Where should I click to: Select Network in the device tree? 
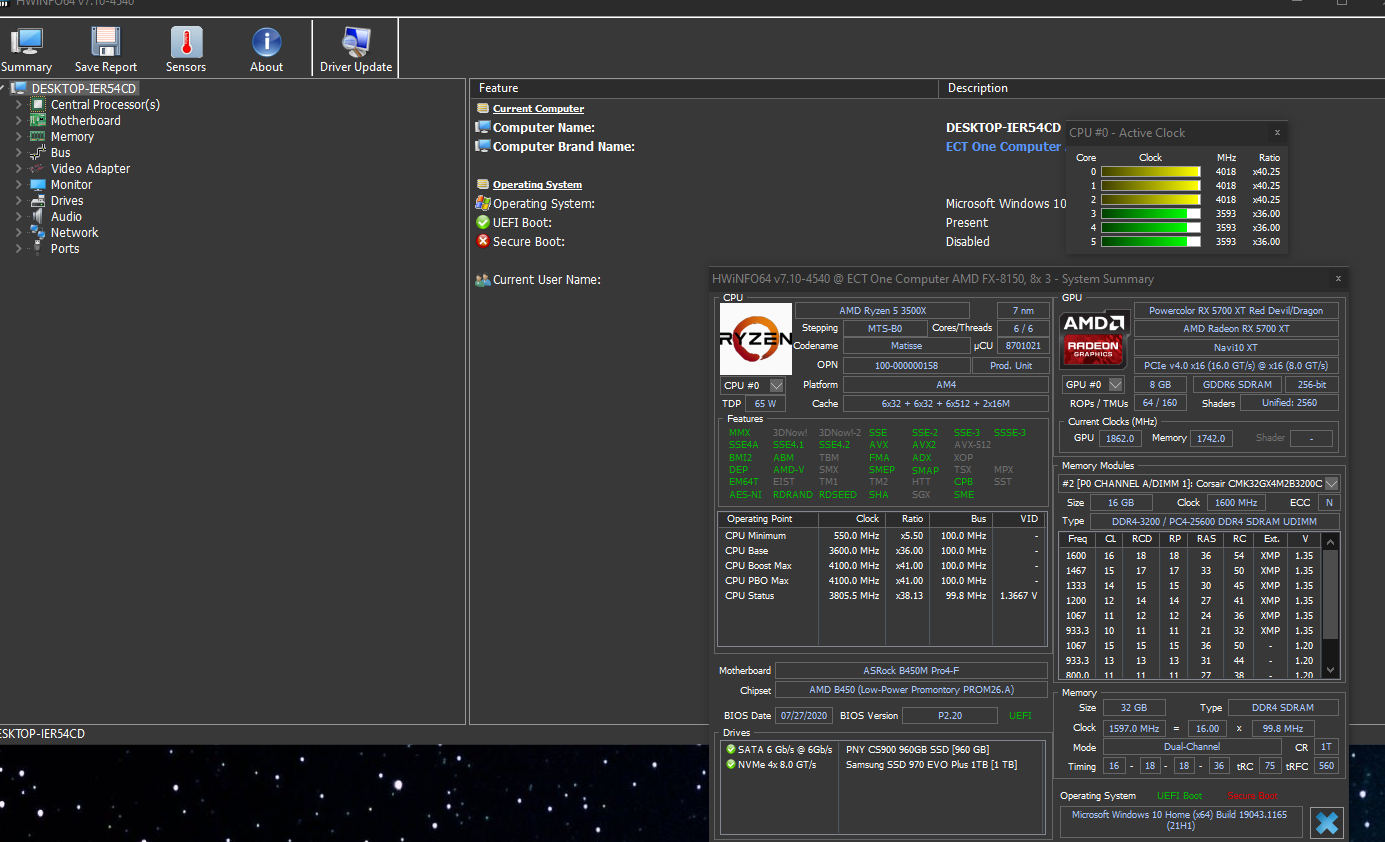(74, 232)
